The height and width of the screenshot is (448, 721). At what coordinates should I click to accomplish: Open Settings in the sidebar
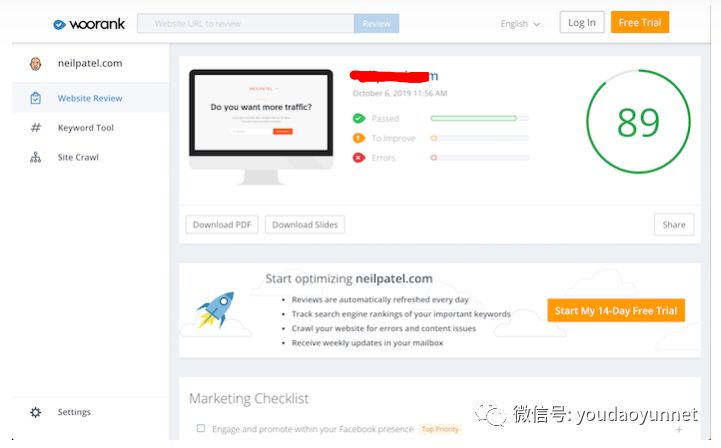(91, 412)
